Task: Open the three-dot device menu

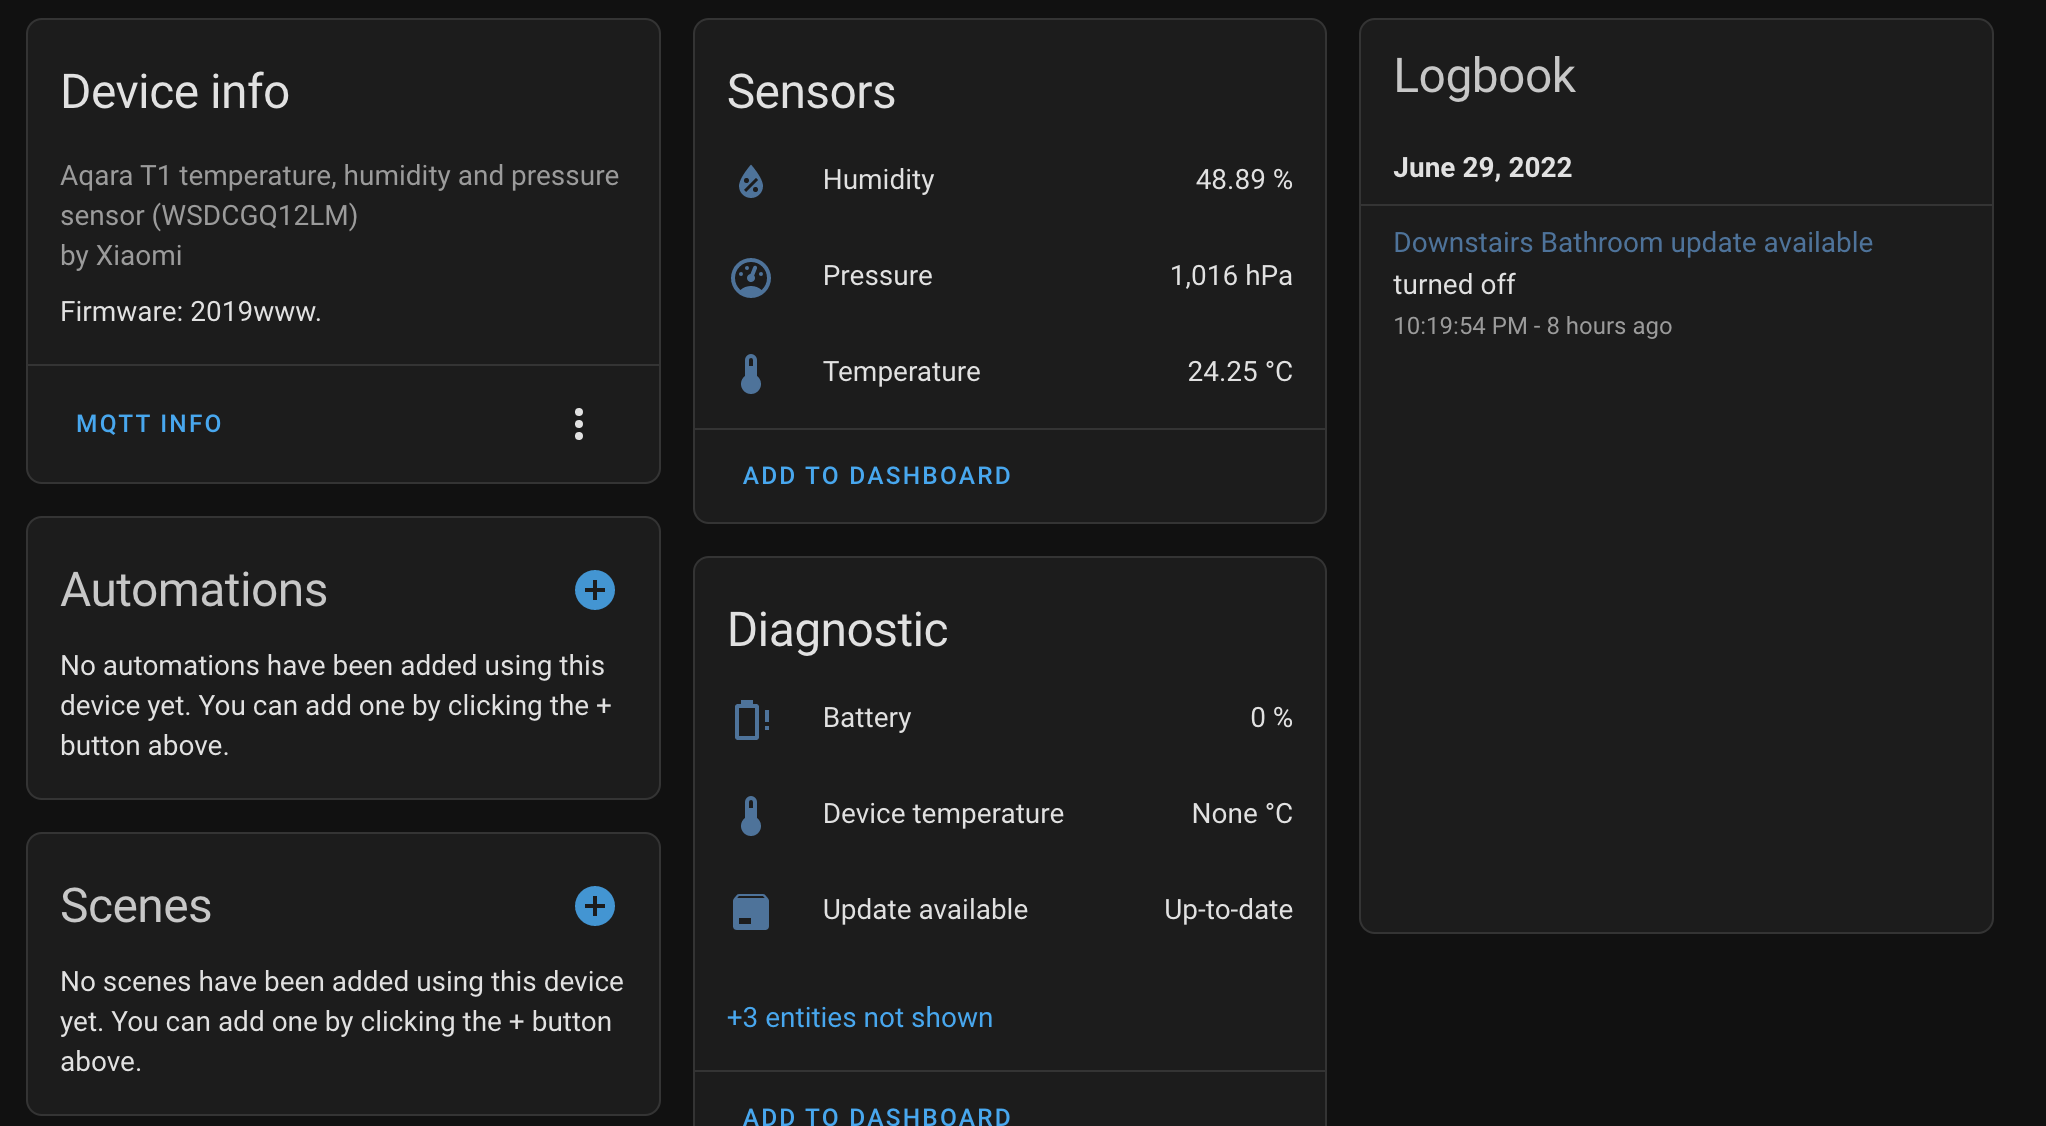Action: point(578,424)
